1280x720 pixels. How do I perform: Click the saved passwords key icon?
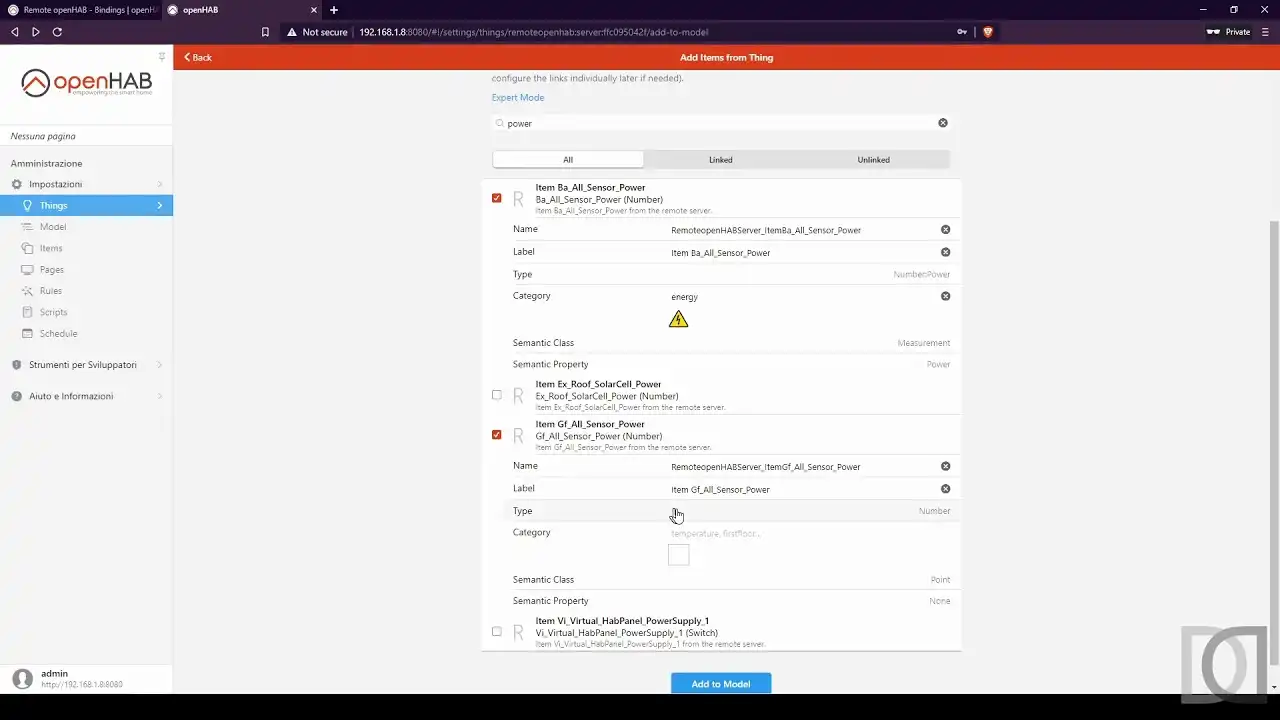962,32
